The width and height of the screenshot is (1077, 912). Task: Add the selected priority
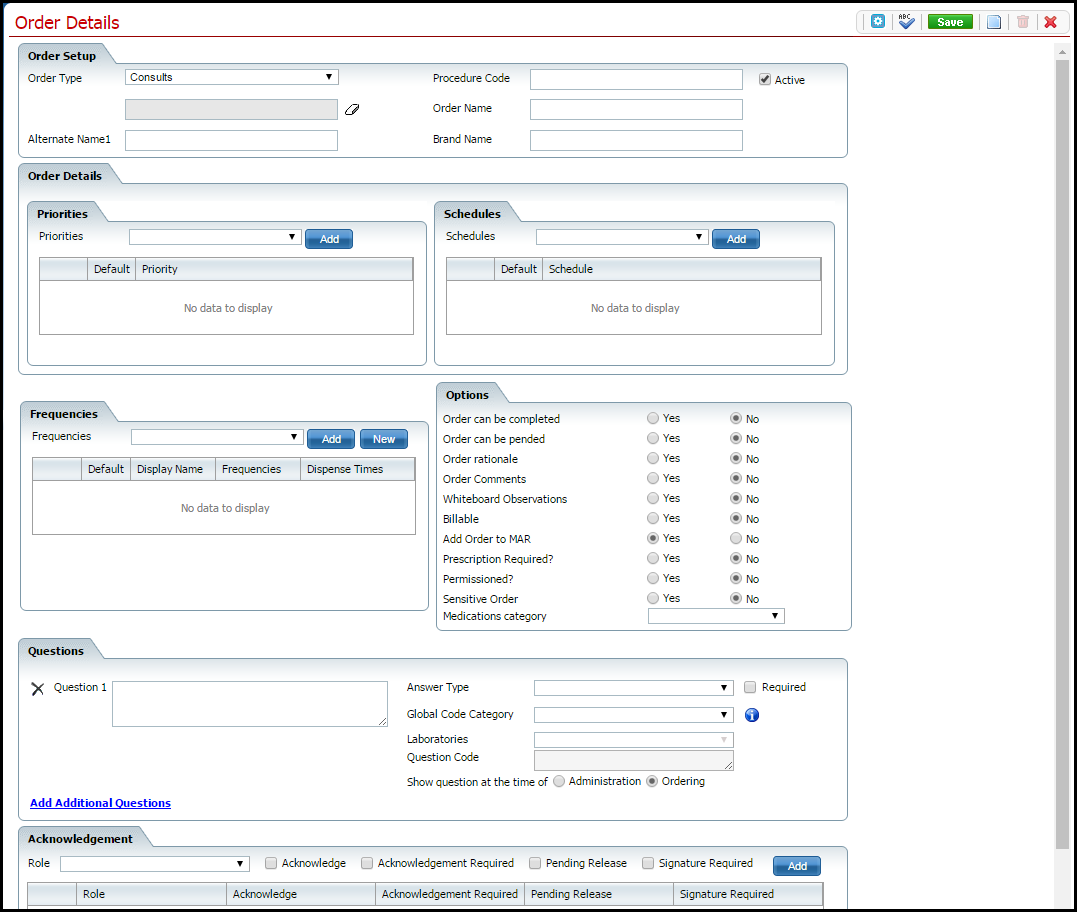pyautogui.click(x=329, y=239)
